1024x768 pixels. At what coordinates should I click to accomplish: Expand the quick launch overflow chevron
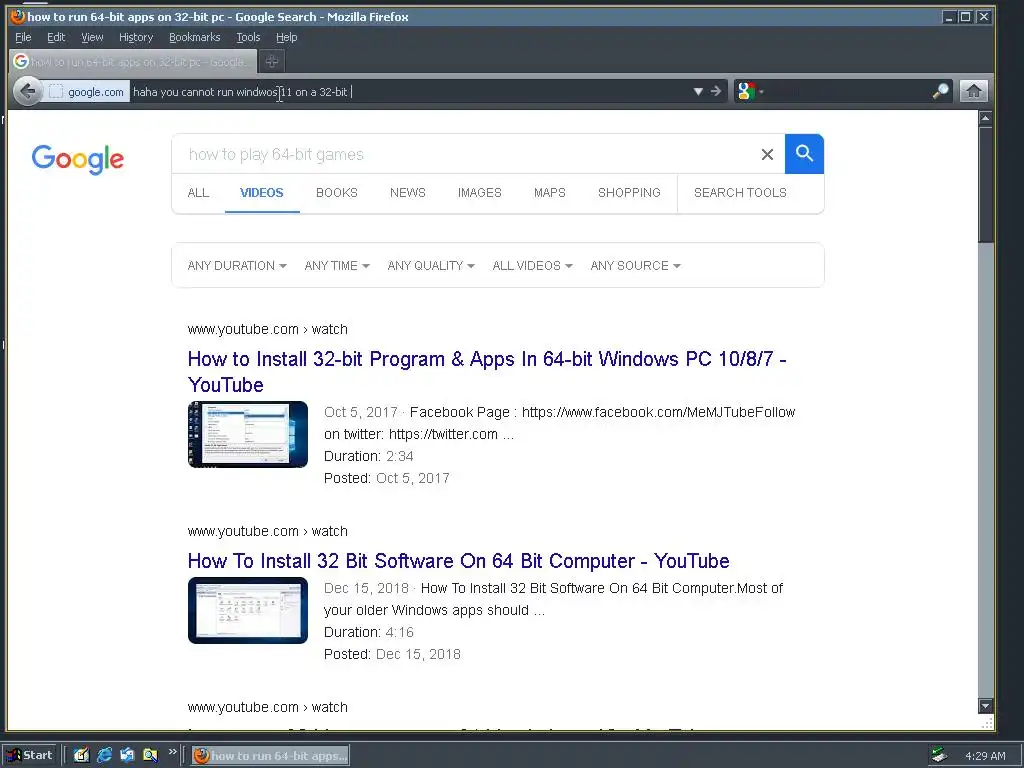(172, 752)
